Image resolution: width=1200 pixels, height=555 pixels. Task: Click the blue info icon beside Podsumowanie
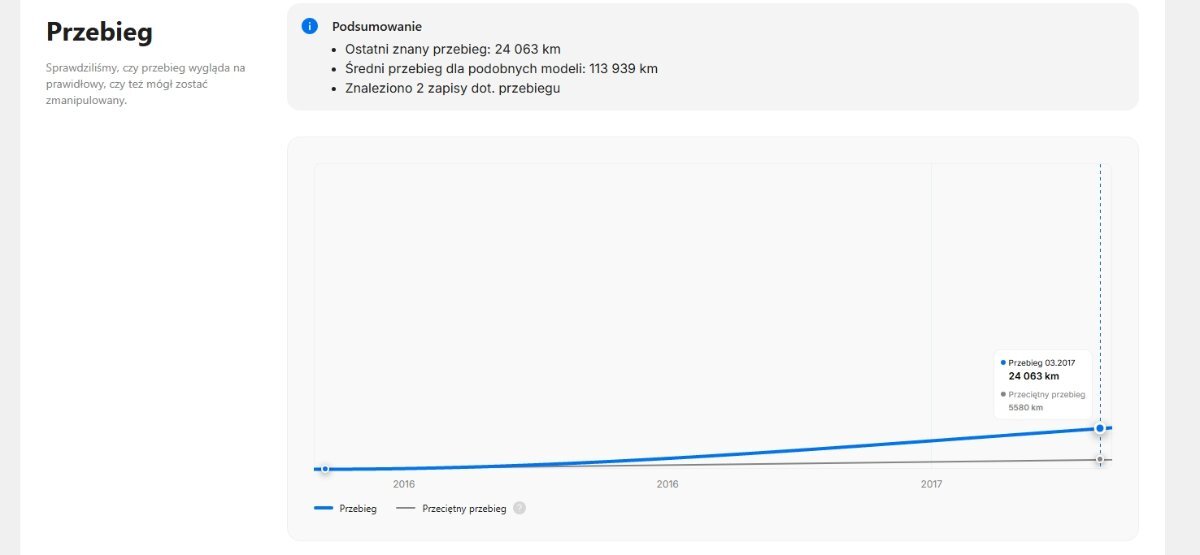coord(310,26)
